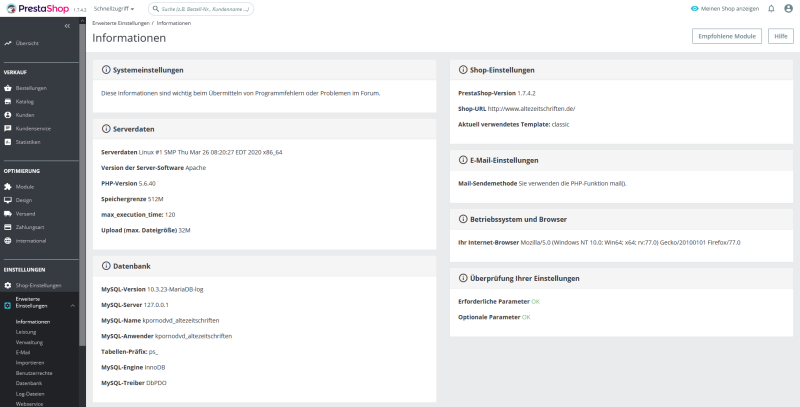Click the Statistiken chart icon in the sidebar
Screen dimensions: 800x407
(x=7, y=142)
